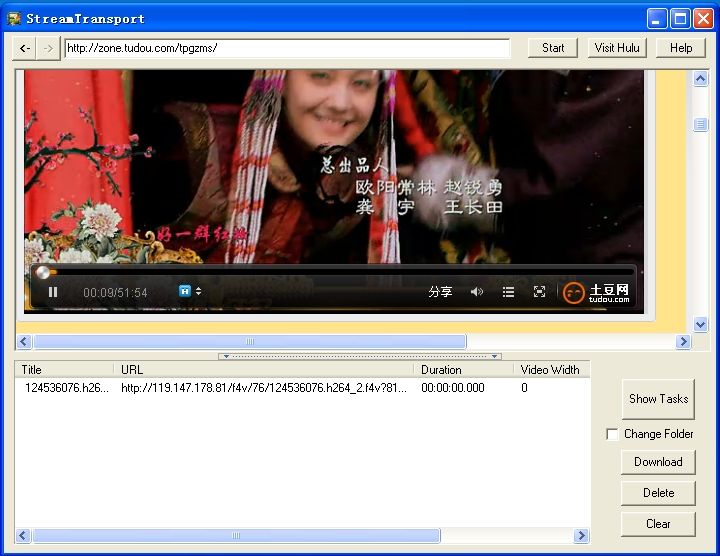This screenshot has width=720, height=556.
Task: Click the share (分享) button in the player
Action: [440, 292]
